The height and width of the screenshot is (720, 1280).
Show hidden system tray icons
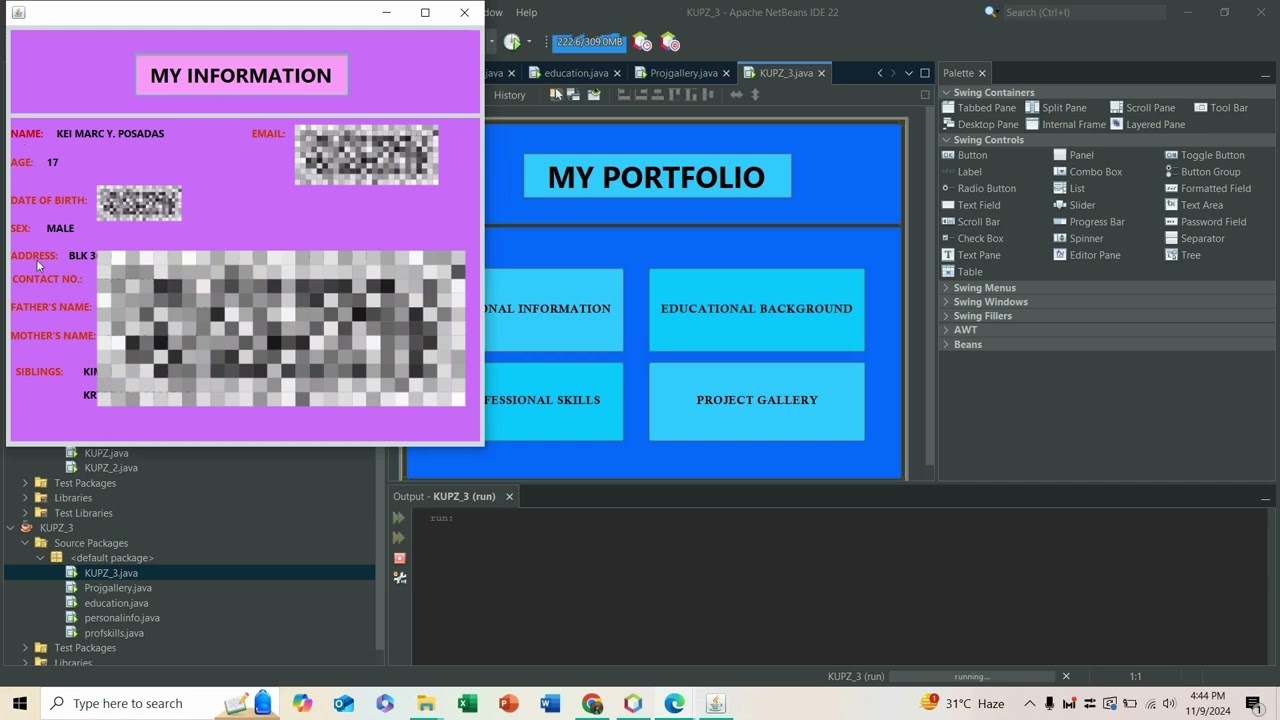pos(1029,704)
